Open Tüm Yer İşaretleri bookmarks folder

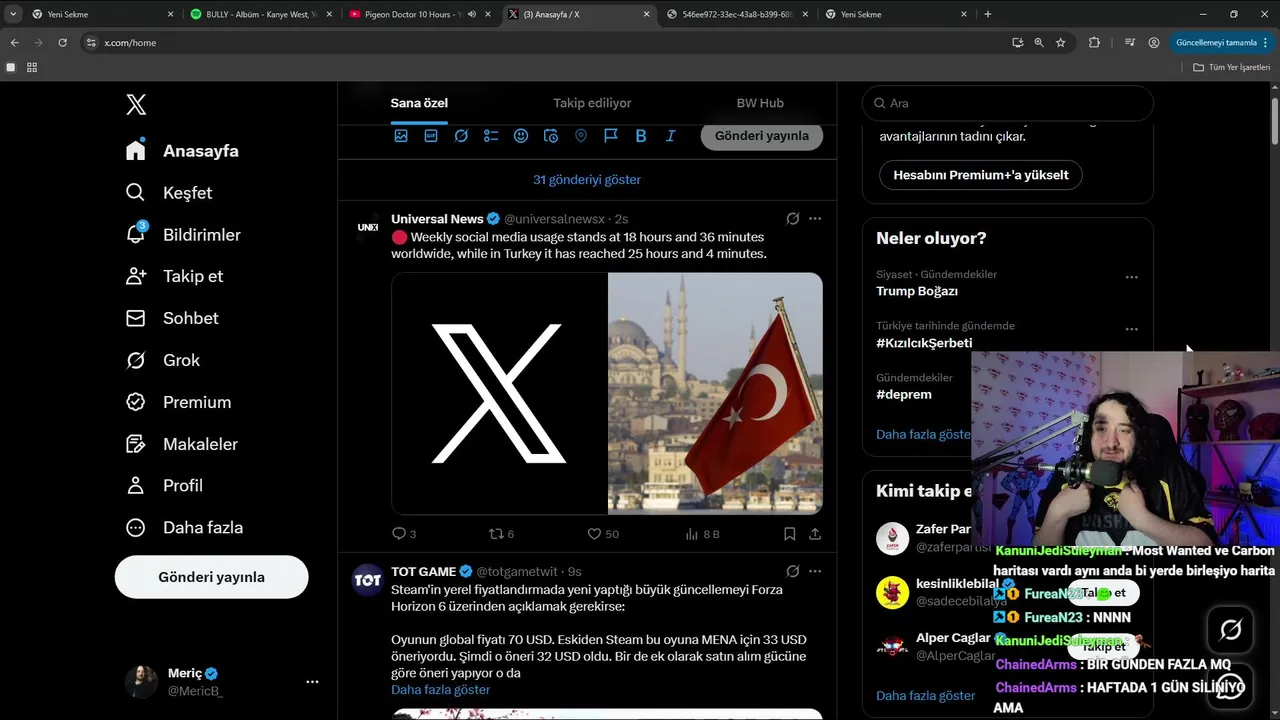click(1232, 67)
